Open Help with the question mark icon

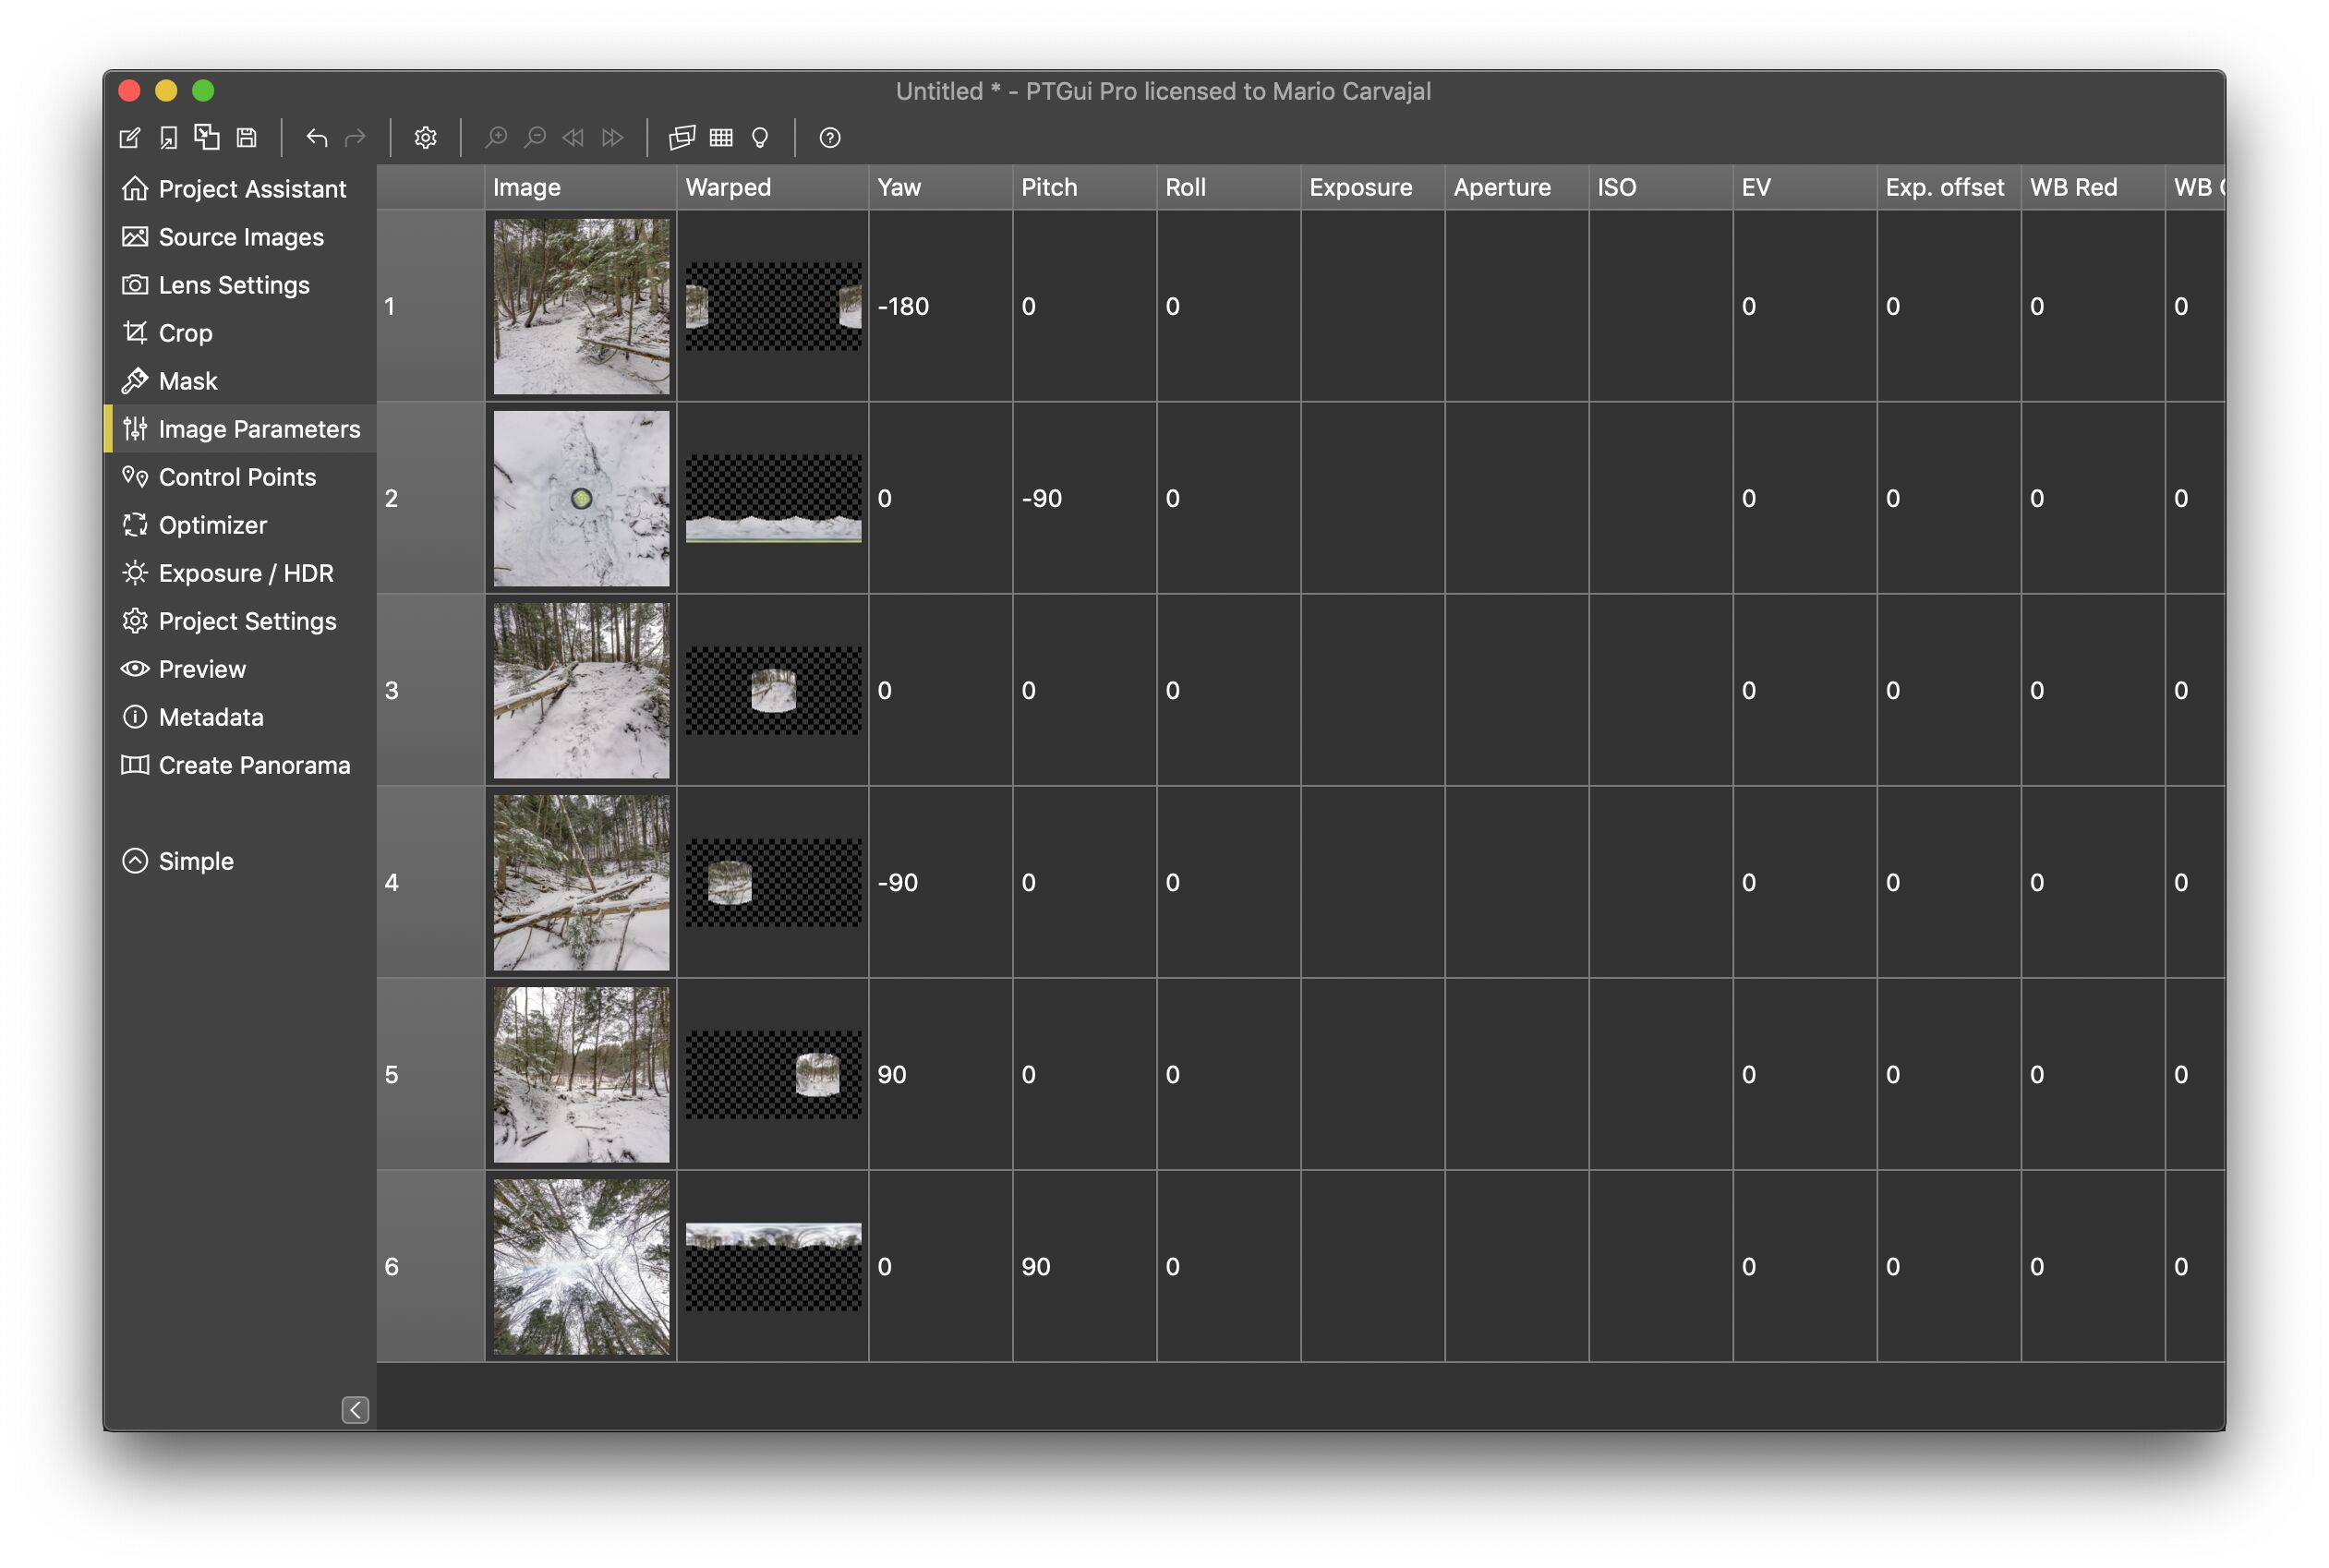[830, 137]
